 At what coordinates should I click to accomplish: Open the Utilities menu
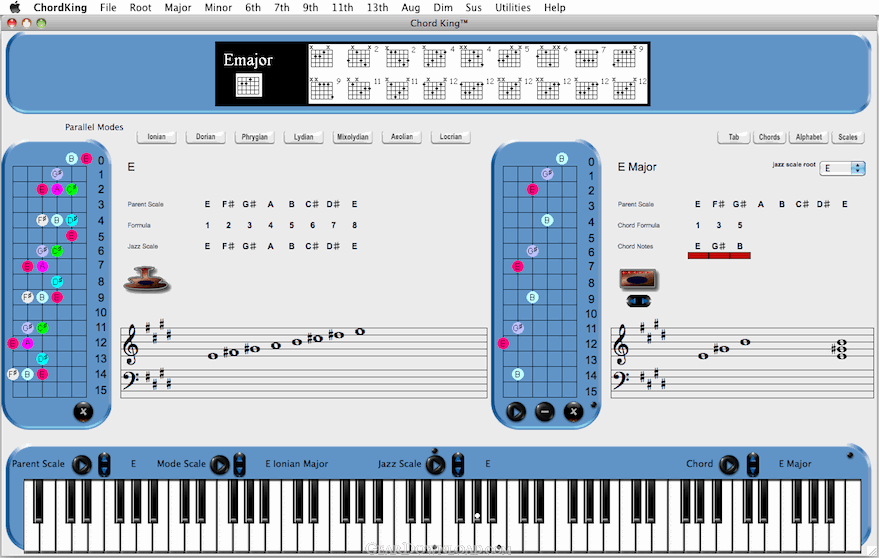[x=512, y=7]
